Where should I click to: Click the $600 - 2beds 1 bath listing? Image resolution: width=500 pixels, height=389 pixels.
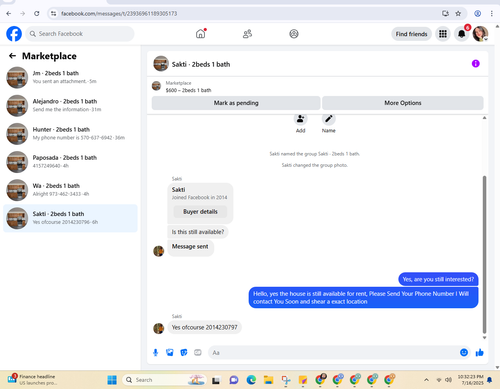coord(188,90)
